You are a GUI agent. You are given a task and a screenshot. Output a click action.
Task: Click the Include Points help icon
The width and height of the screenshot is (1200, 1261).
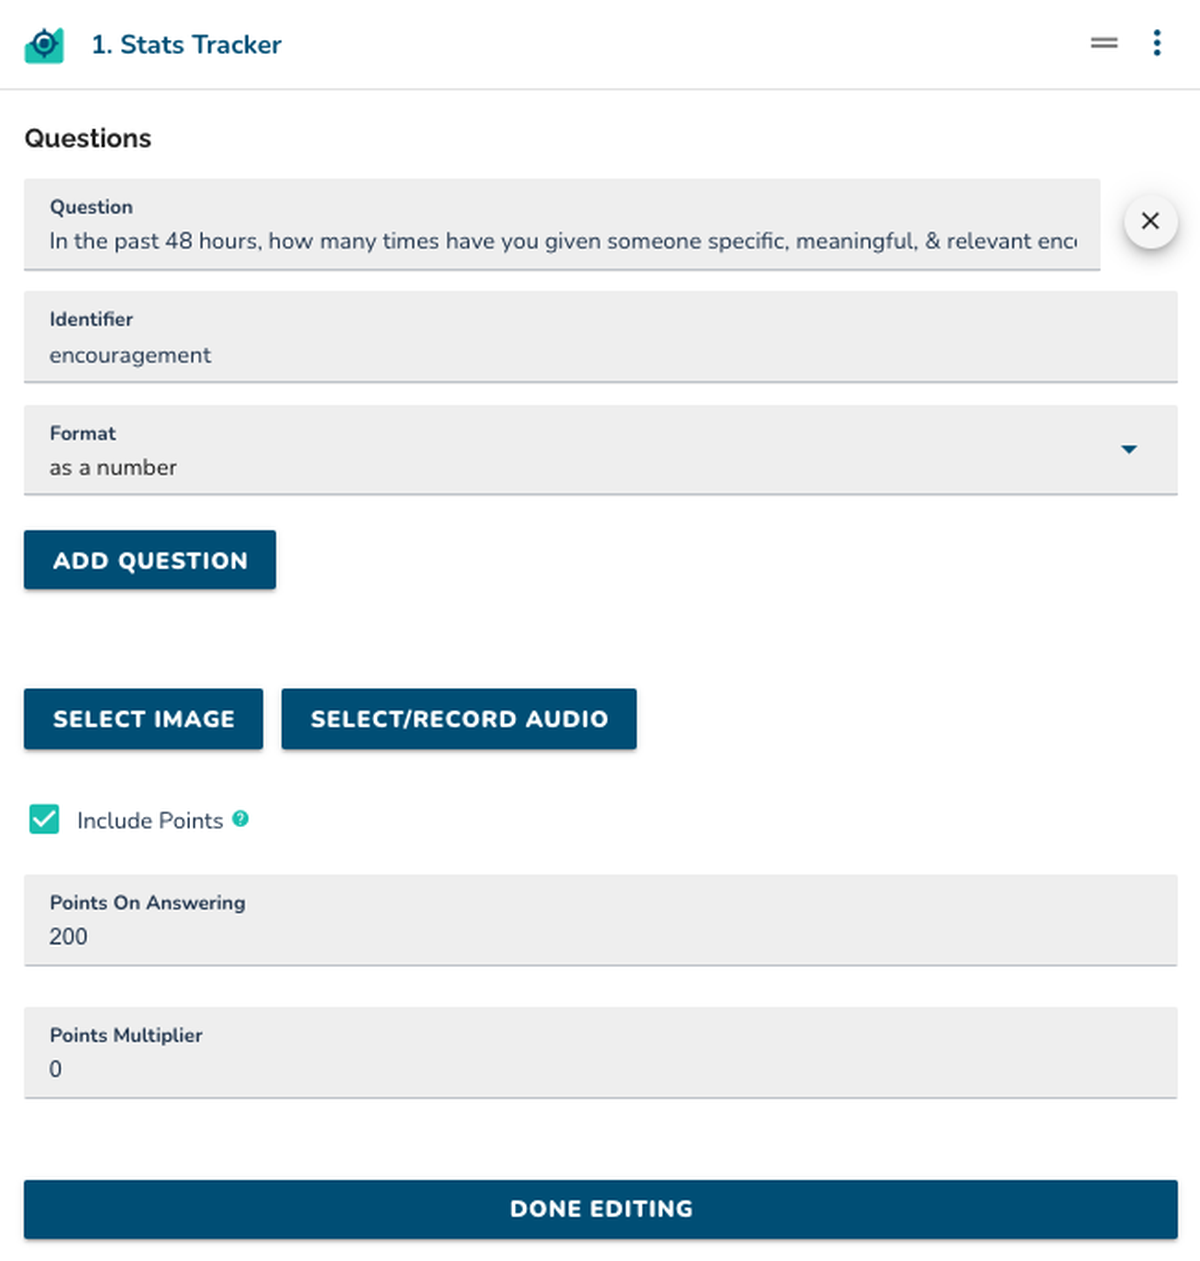240,819
